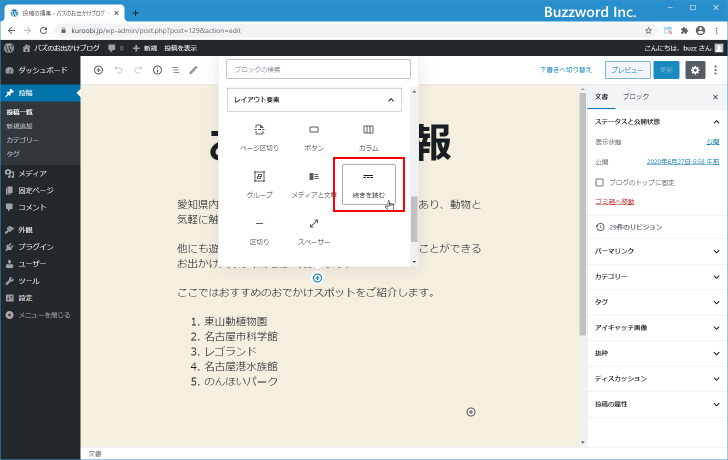Insert the メディアと文章 block
Image resolution: width=728 pixels, height=460 pixels.
pos(314,185)
